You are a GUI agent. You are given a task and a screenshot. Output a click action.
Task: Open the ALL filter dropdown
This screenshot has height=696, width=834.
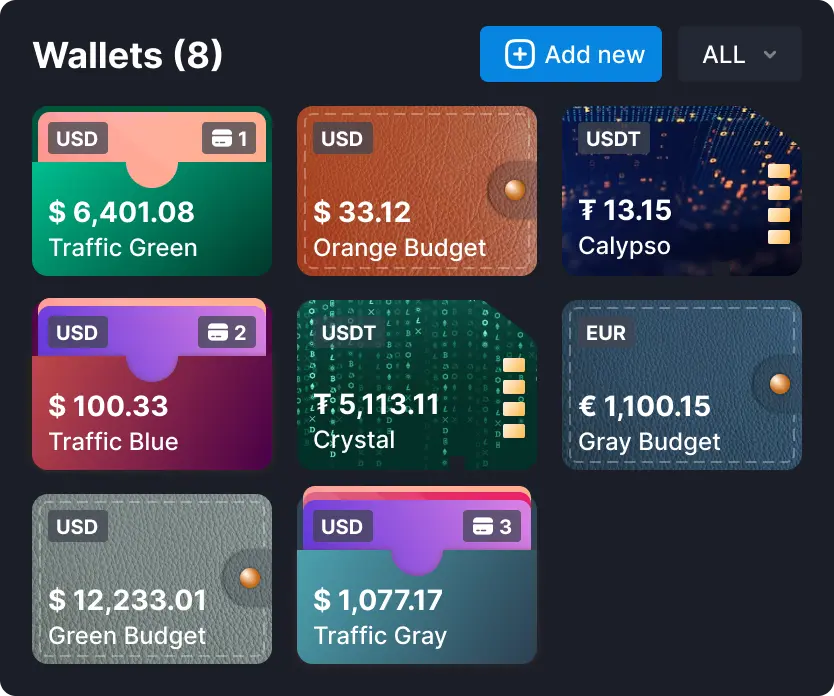click(739, 55)
